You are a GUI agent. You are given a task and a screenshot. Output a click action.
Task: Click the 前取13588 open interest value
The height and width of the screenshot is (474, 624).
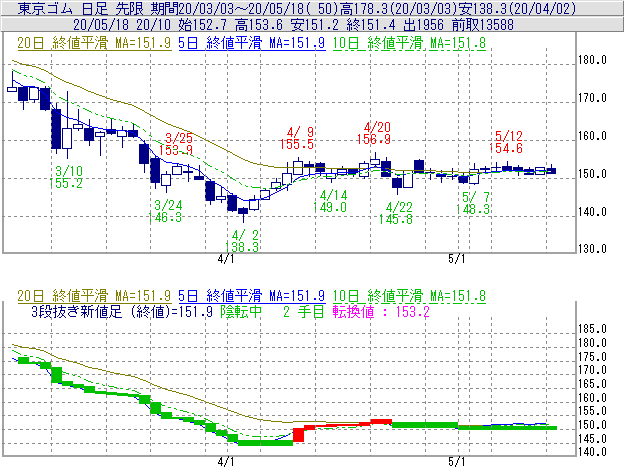(x=483, y=25)
